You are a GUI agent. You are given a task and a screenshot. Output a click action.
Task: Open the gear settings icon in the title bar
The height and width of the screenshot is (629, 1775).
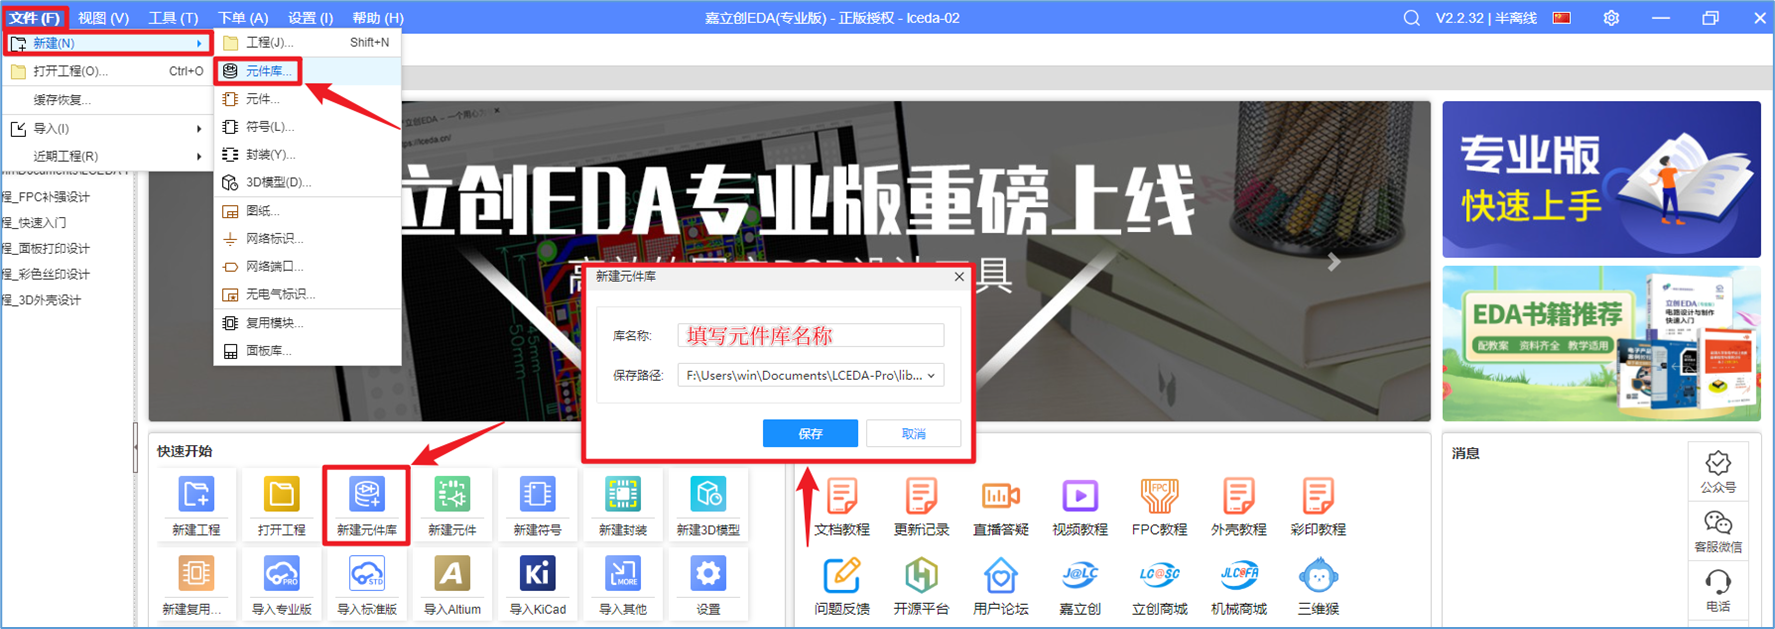click(1611, 18)
